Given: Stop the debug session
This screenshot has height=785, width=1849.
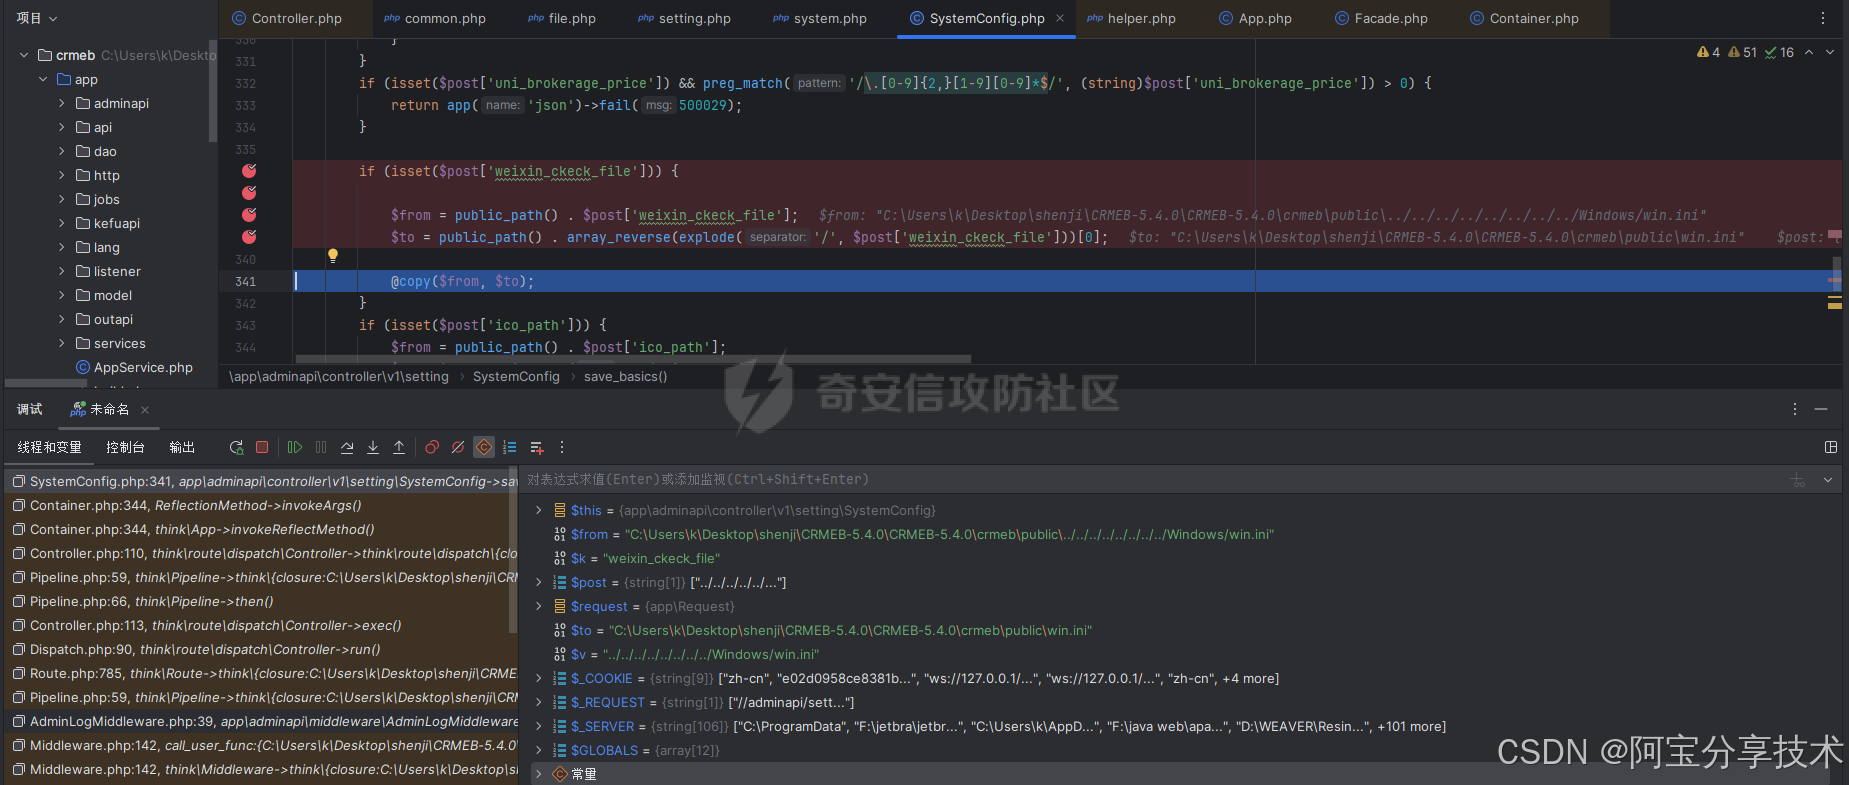Looking at the screenshot, I should [x=262, y=447].
